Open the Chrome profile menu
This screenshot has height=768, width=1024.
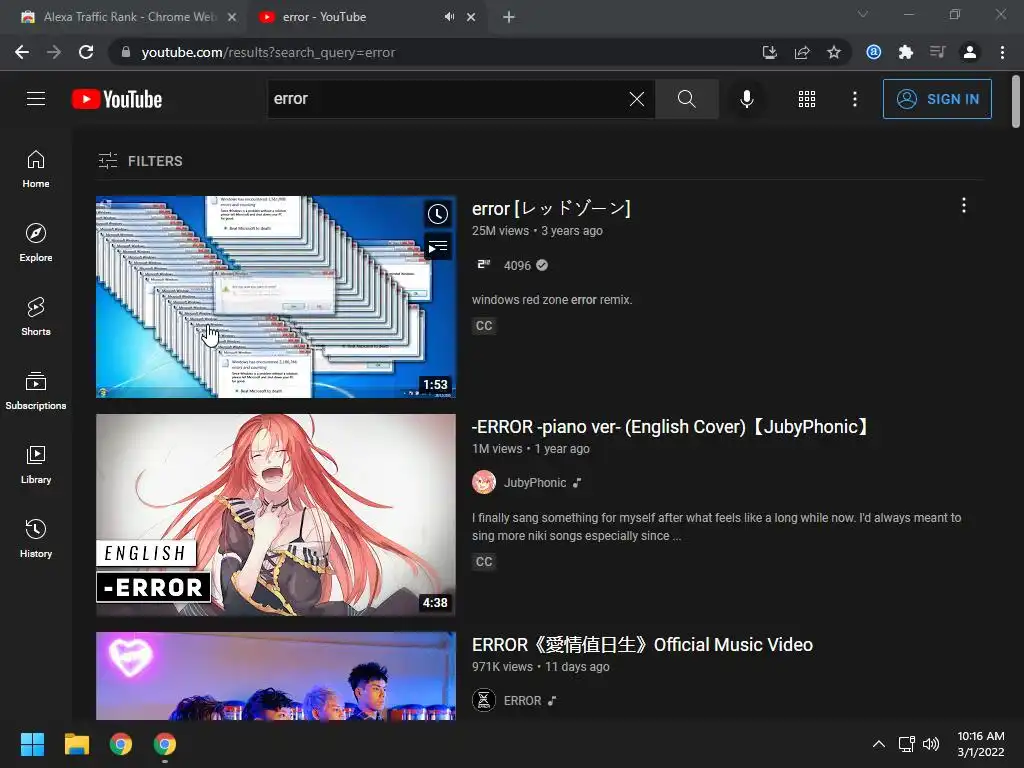point(970,52)
